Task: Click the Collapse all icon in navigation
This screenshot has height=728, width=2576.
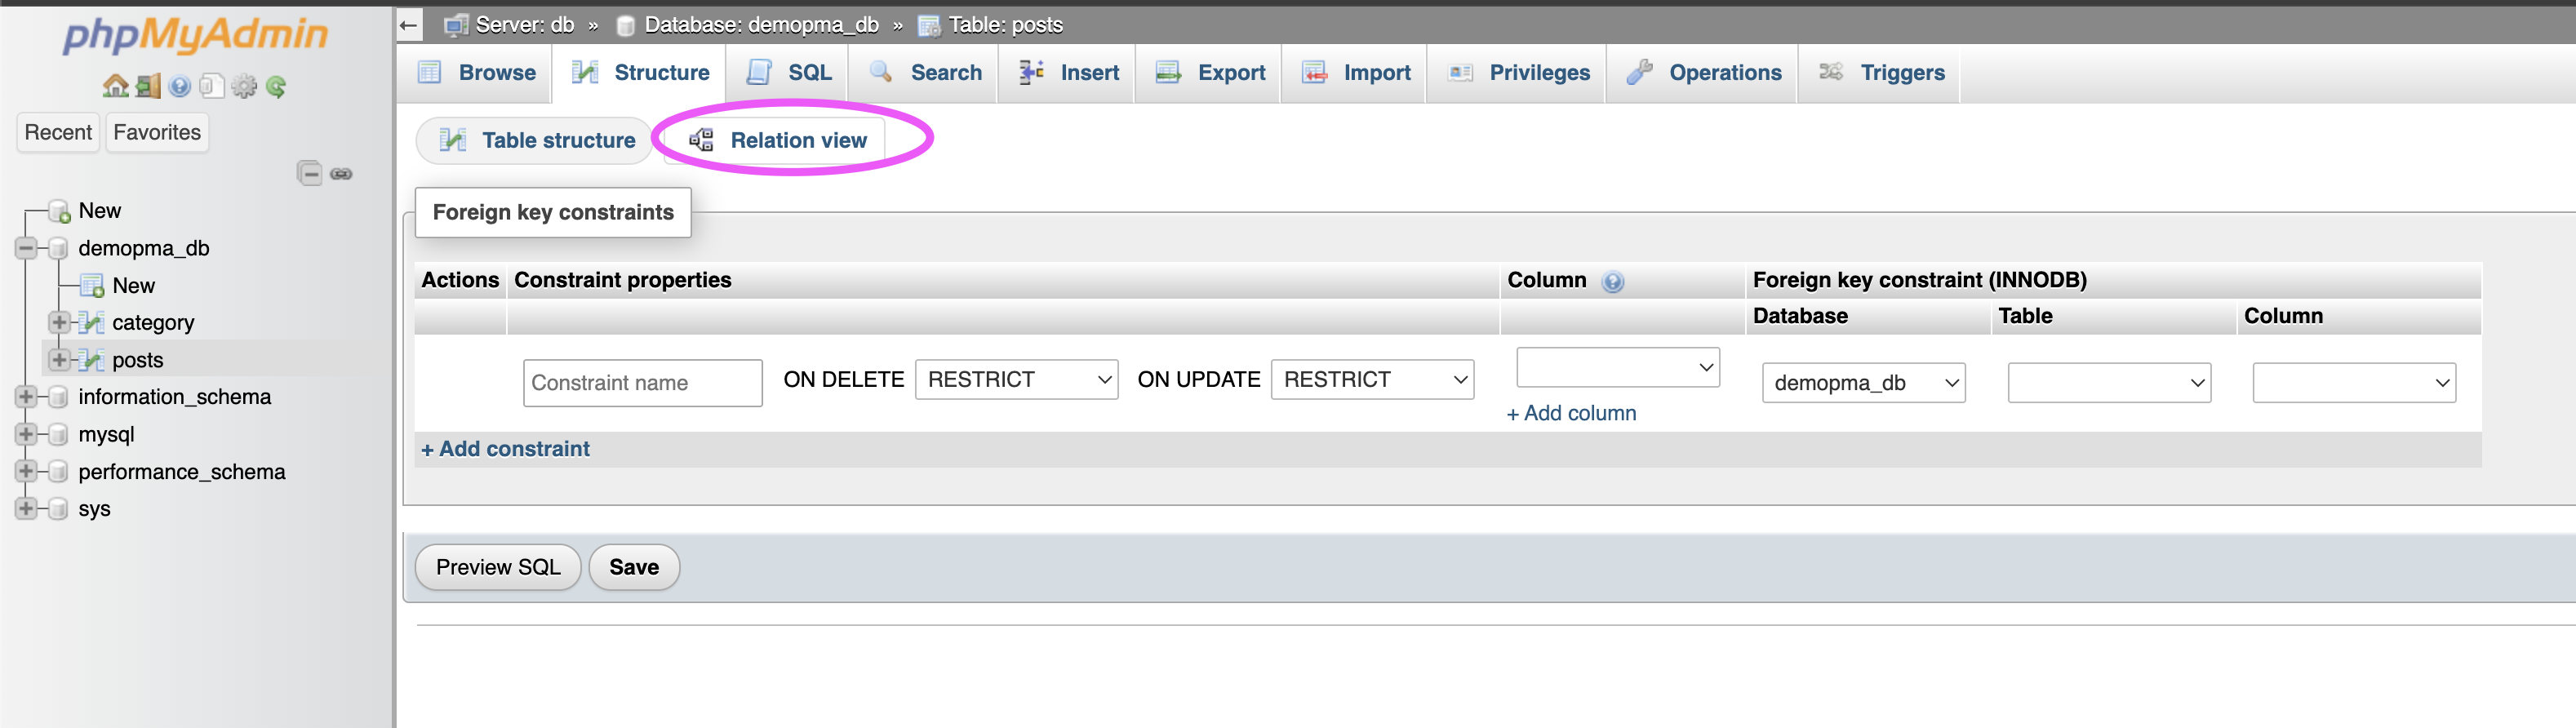Action: click(x=310, y=174)
